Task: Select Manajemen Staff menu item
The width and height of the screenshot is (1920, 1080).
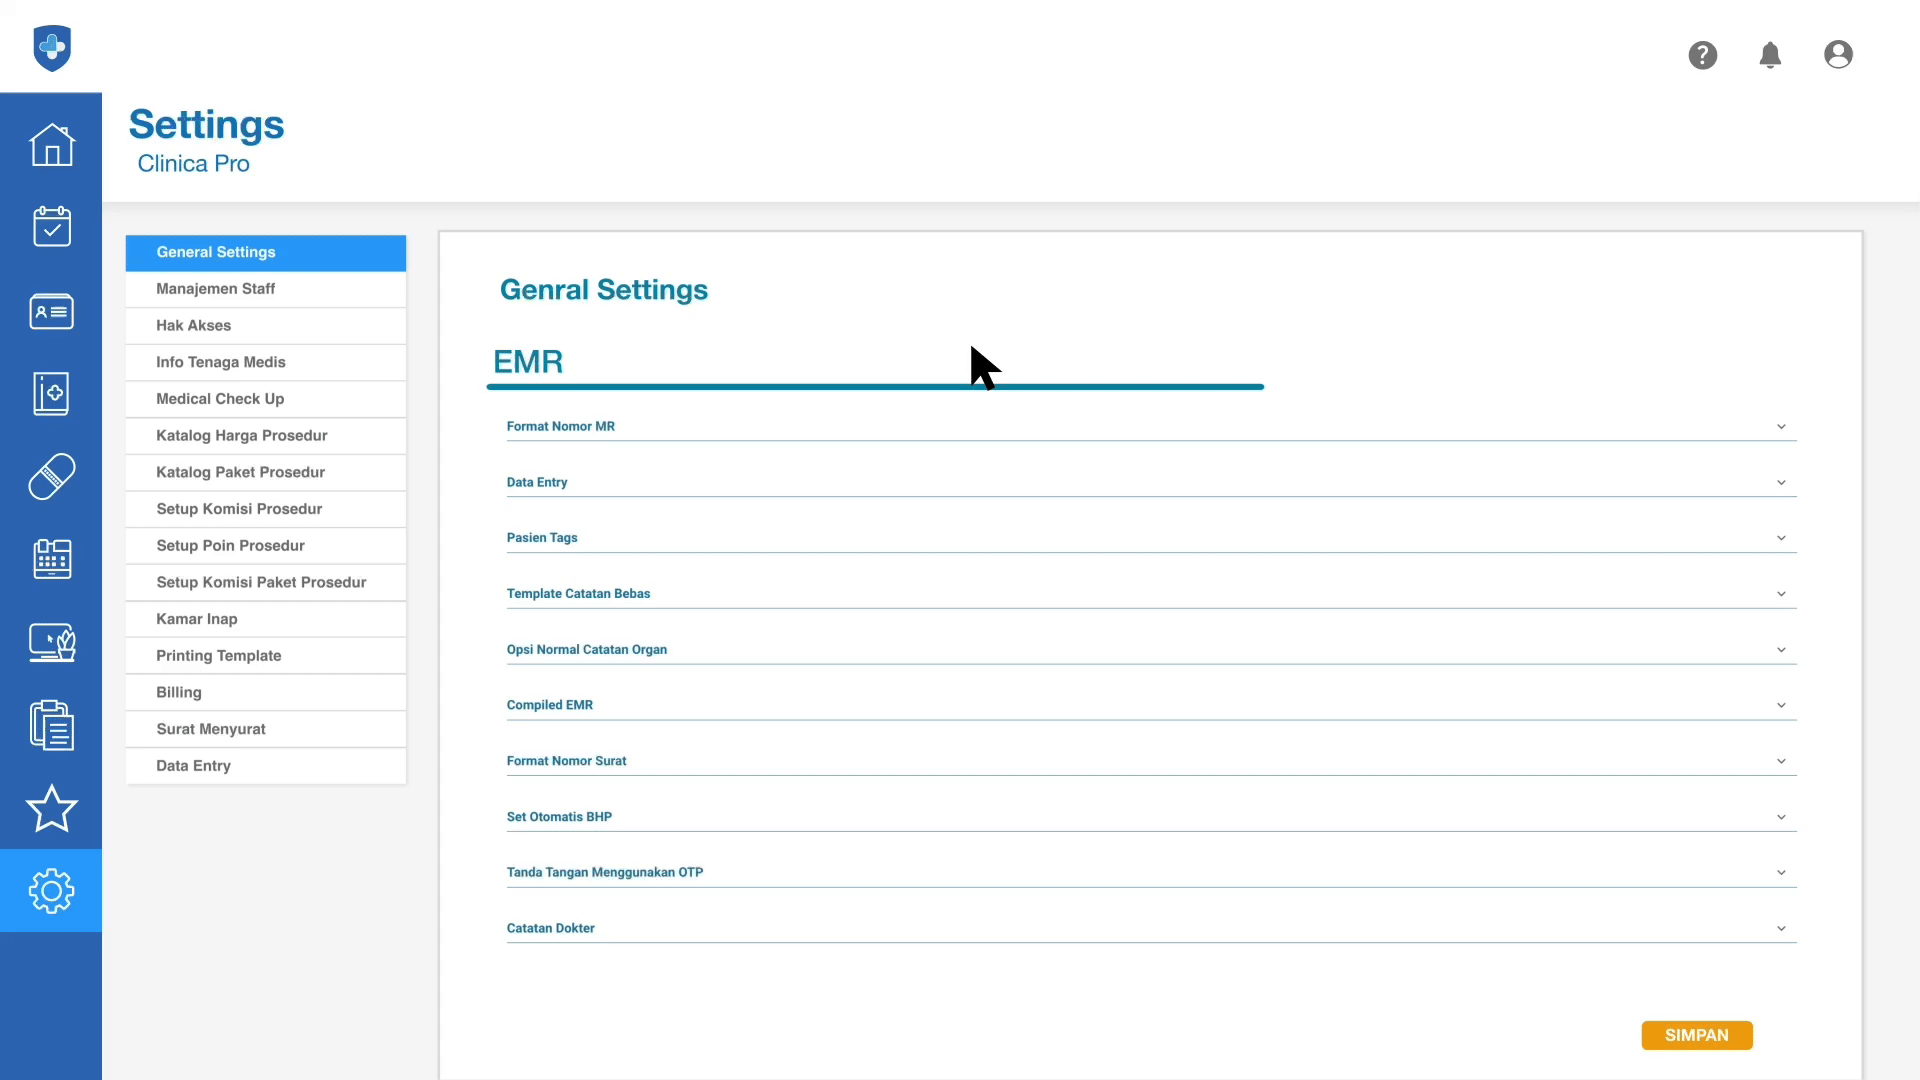Action: [x=216, y=289]
